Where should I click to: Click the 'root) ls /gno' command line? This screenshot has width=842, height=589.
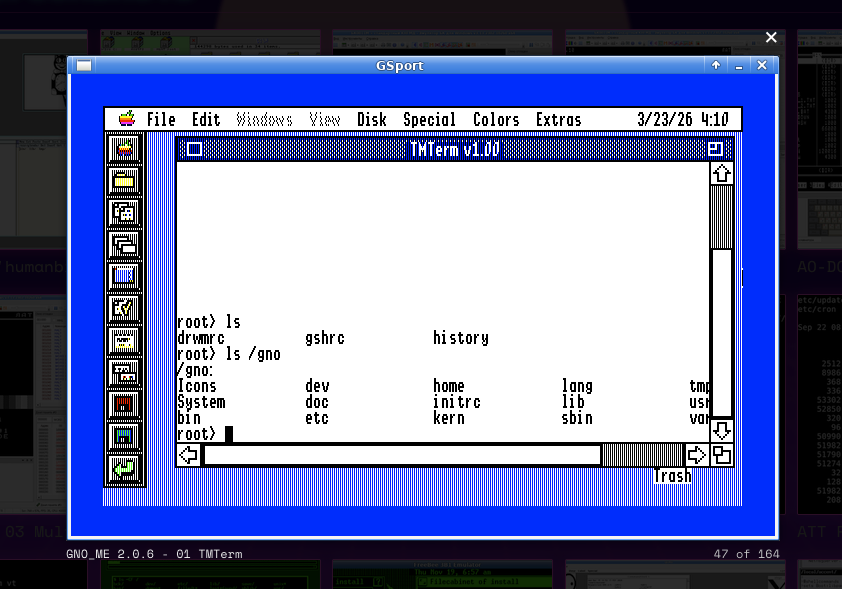[229, 354]
